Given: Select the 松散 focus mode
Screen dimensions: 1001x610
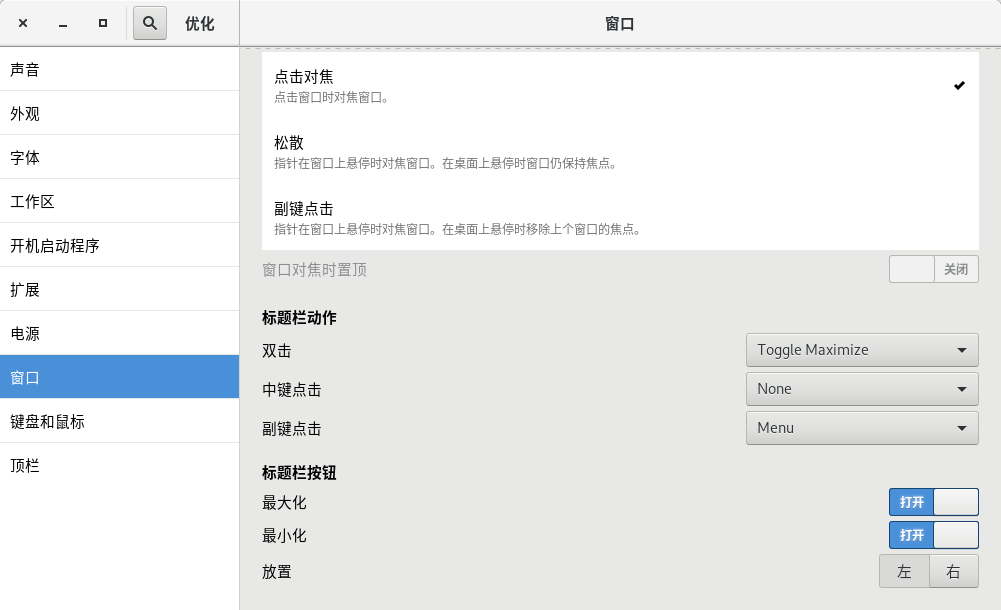Looking at the screenshot, I should [619, 152].
